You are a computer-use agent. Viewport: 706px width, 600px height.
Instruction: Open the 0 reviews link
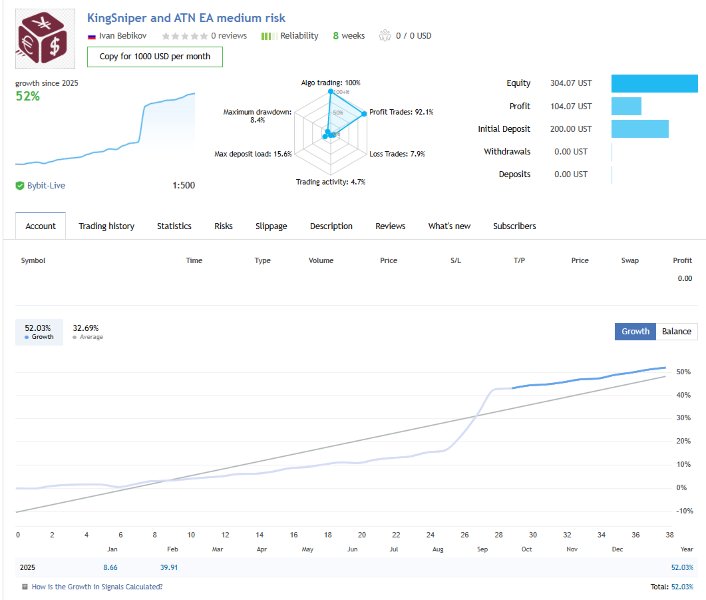(229, 36)
